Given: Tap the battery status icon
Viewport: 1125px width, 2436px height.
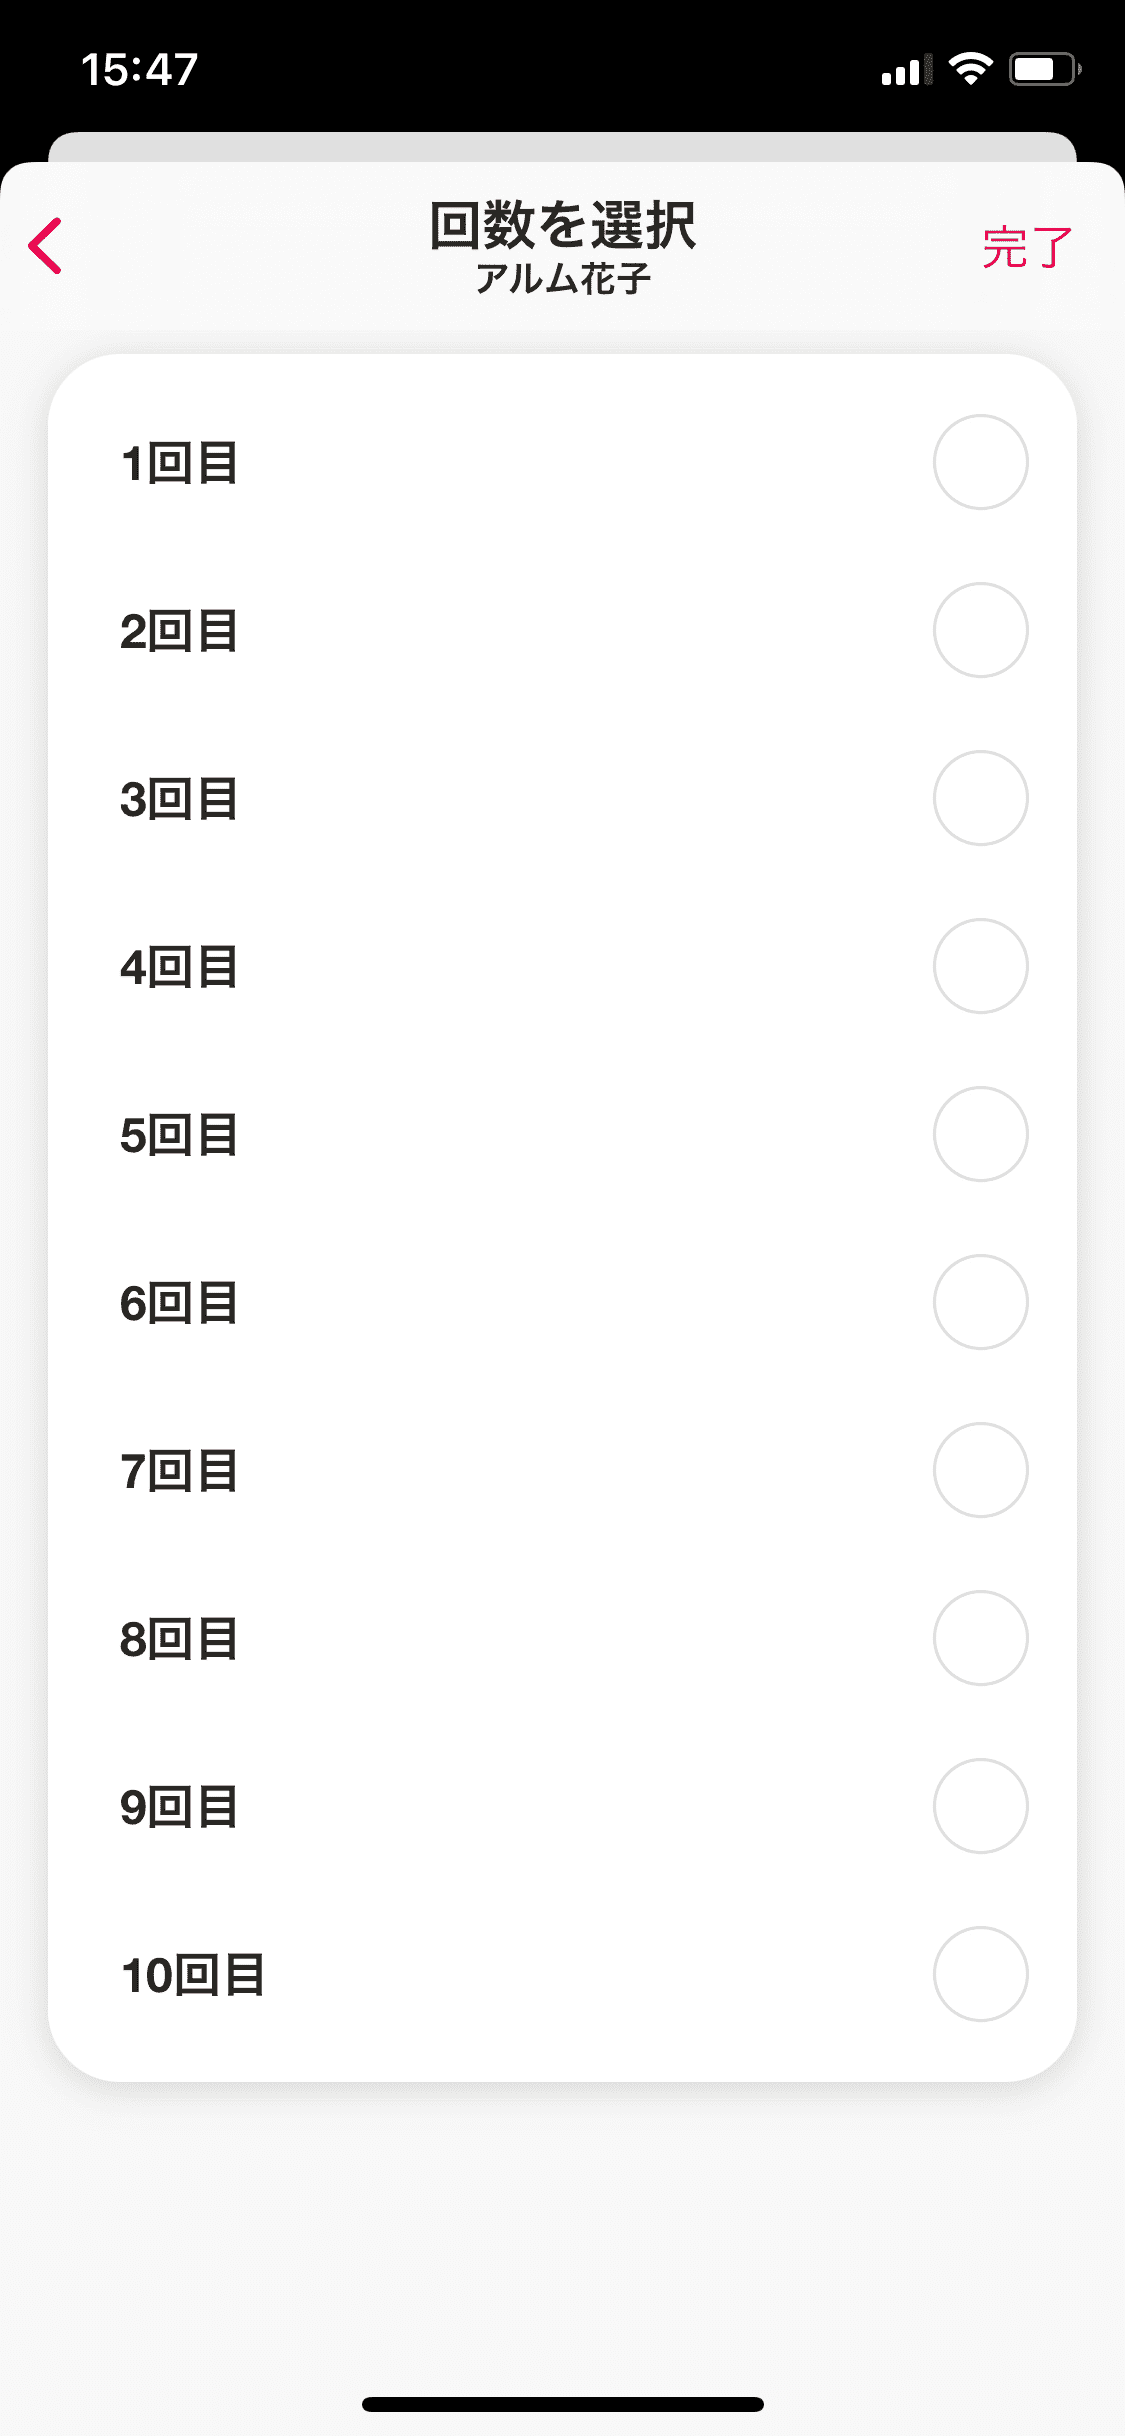Looking at the screenshot, I should [x=1045, y=69].
